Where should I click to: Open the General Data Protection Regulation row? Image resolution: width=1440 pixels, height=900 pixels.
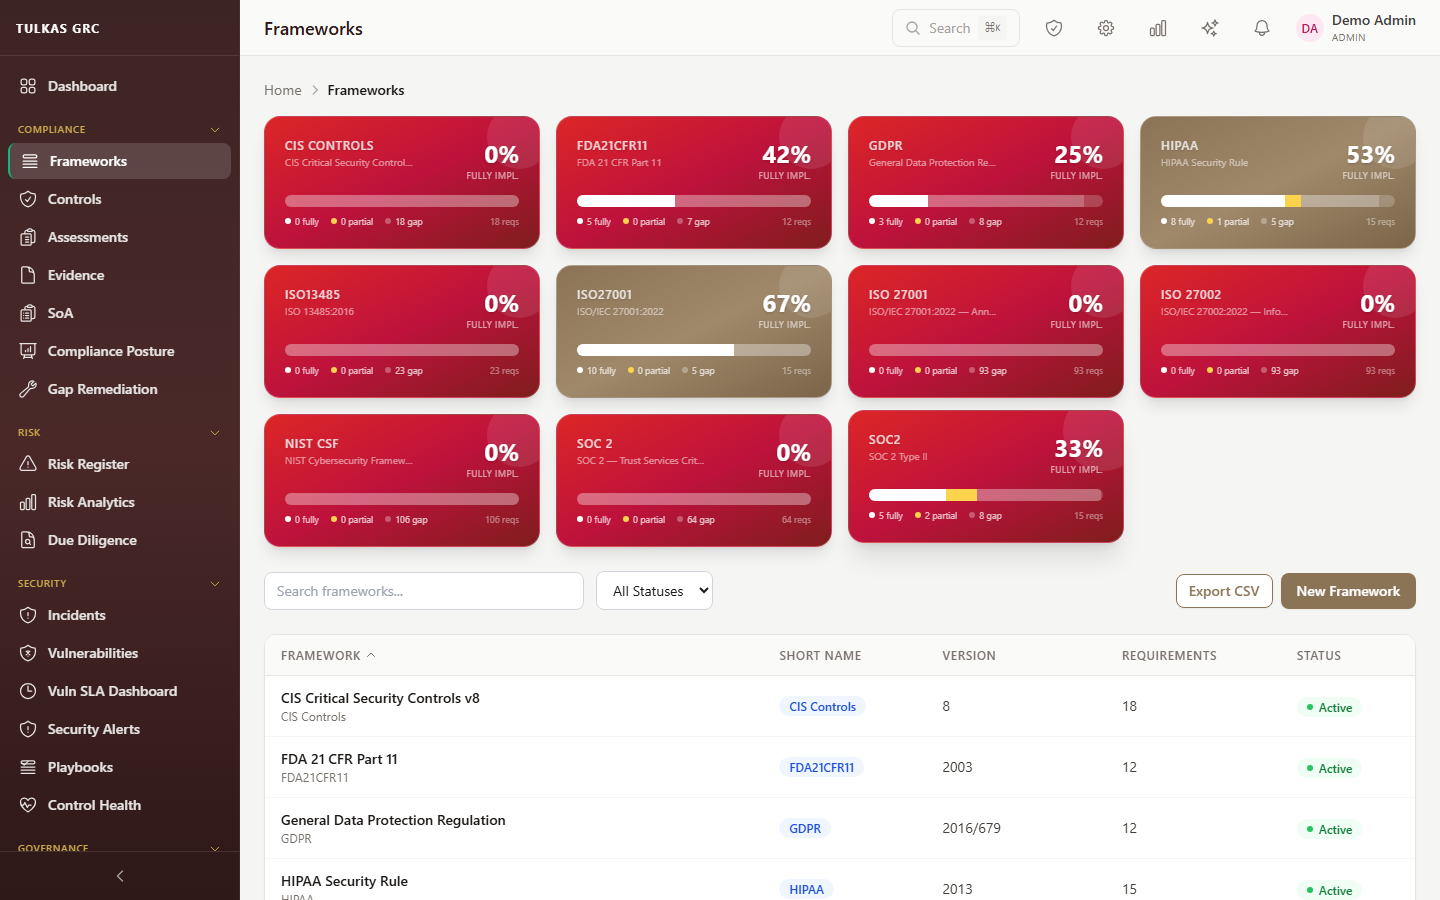840,829
